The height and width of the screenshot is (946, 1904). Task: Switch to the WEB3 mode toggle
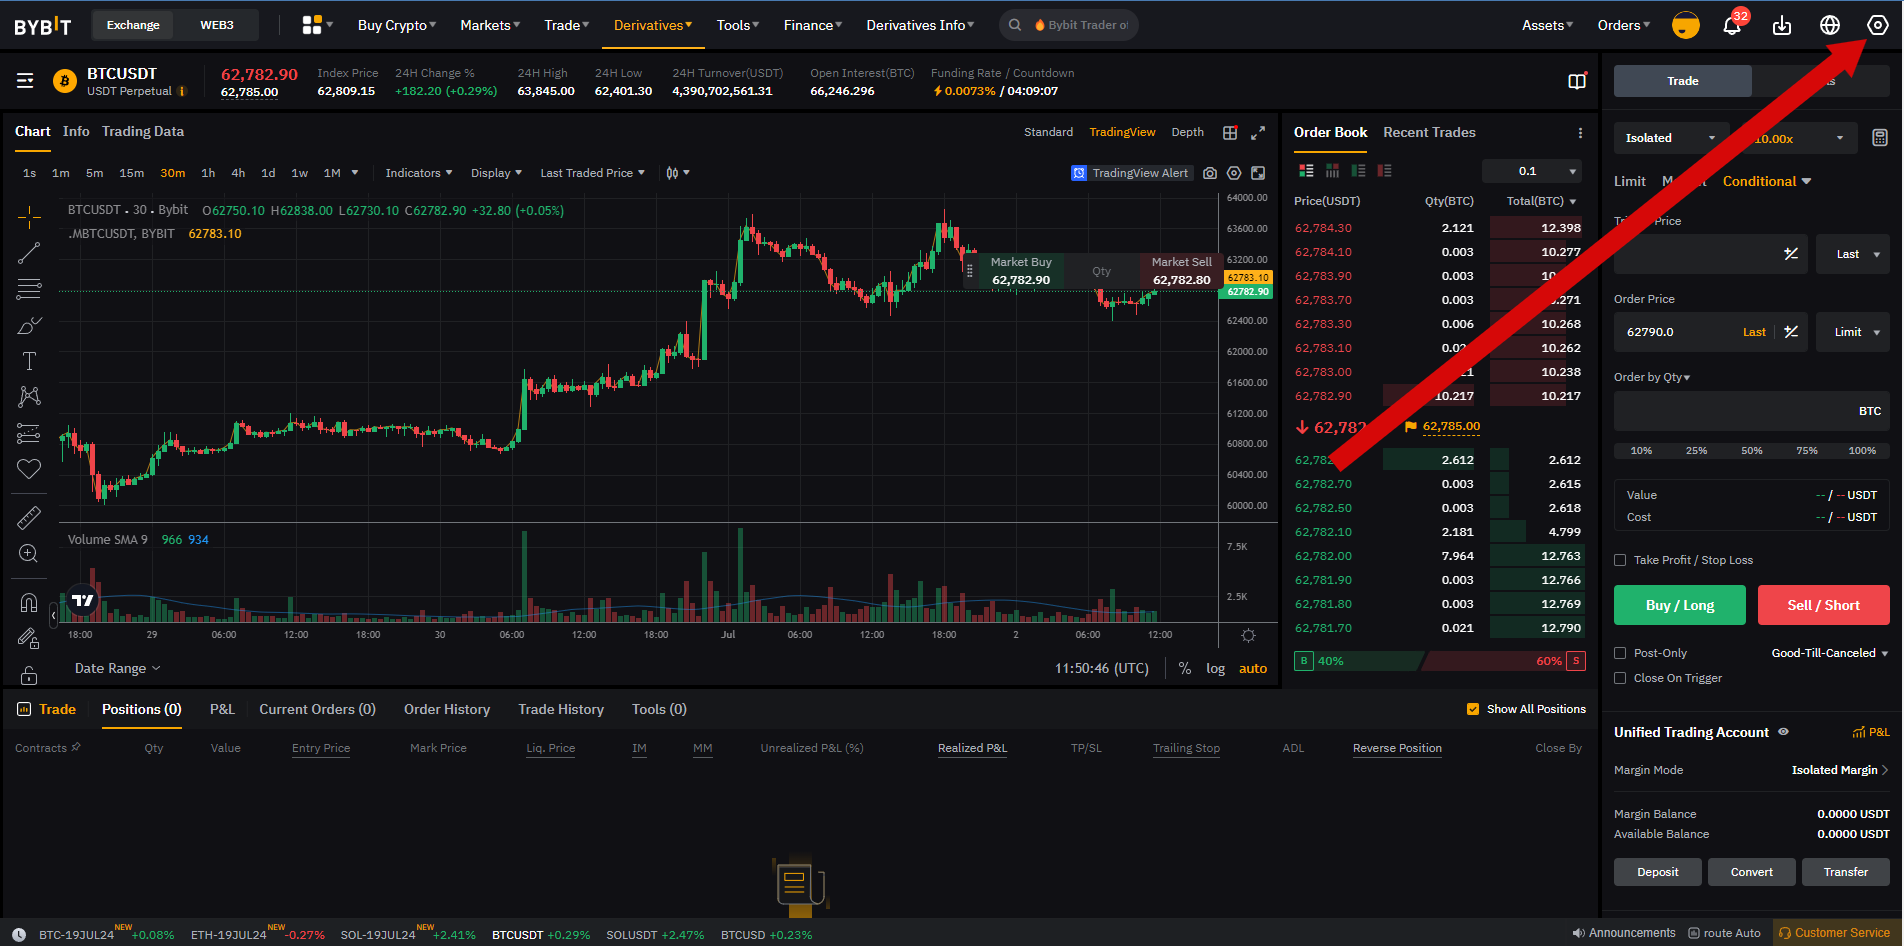tap(217, 25)
